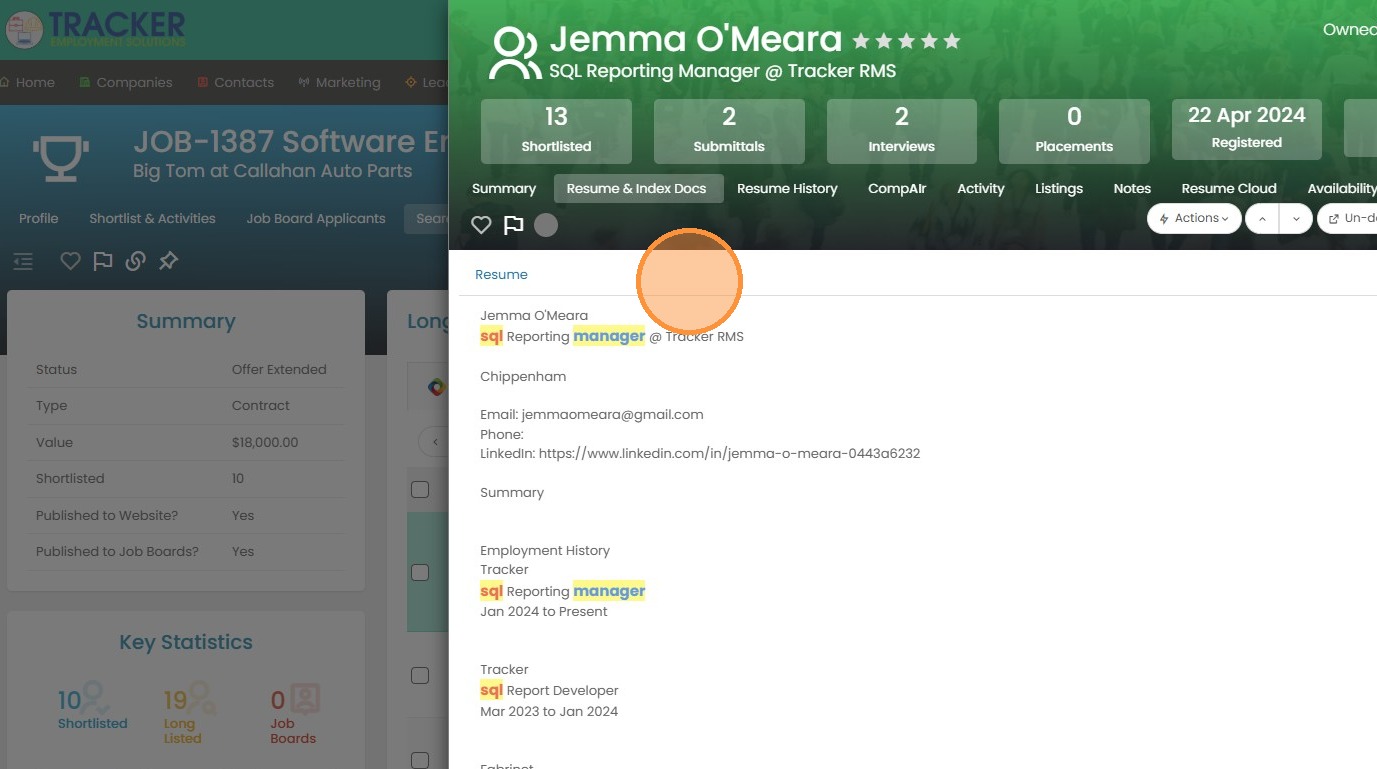The image size is (1377, 769).
Task: Click the 'Offer Extended' status value
Action: pyautogui.click(x=279, y=369)
